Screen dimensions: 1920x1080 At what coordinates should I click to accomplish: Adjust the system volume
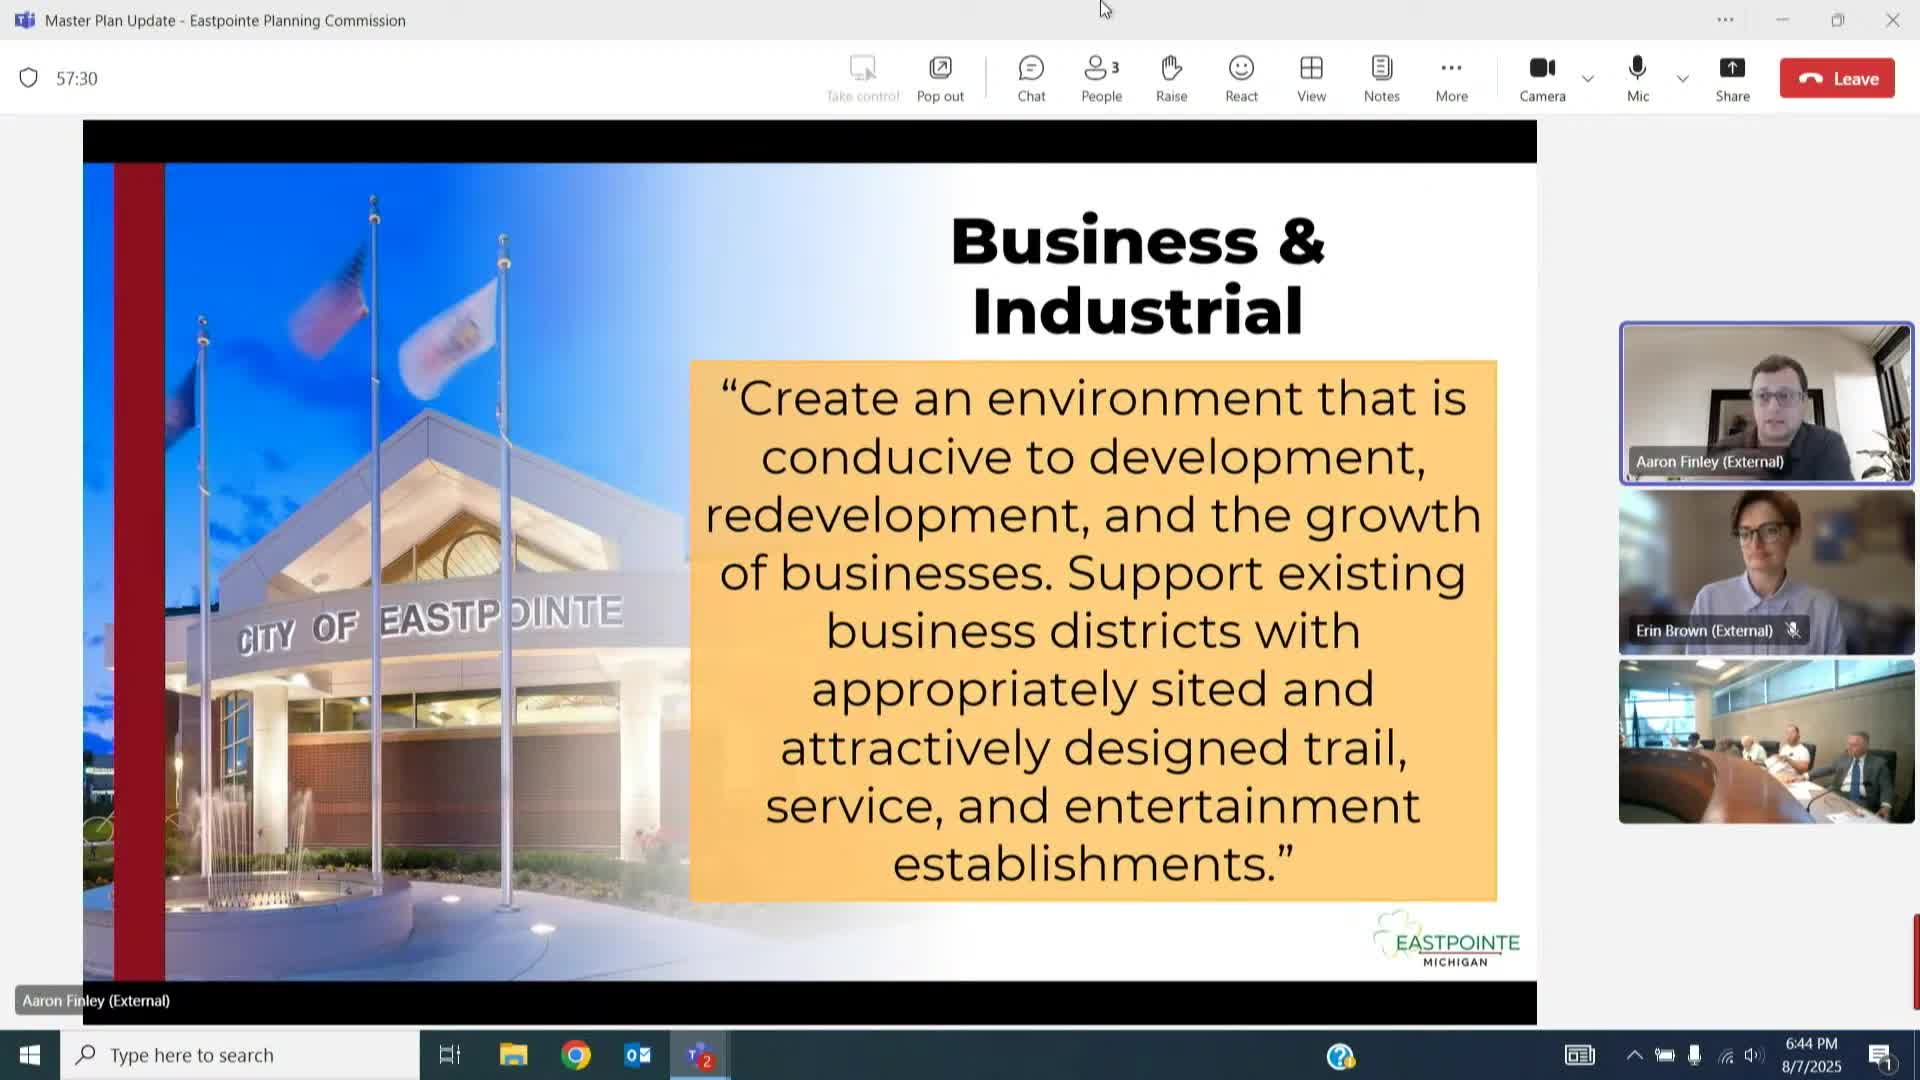click(1756, 1055)
